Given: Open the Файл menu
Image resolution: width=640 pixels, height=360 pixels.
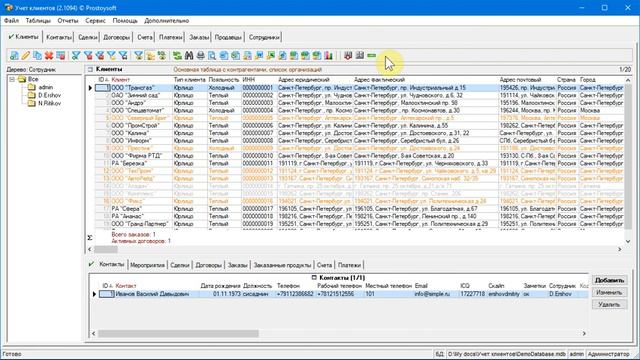Looking at the screenshot, I should click(11, 20).
